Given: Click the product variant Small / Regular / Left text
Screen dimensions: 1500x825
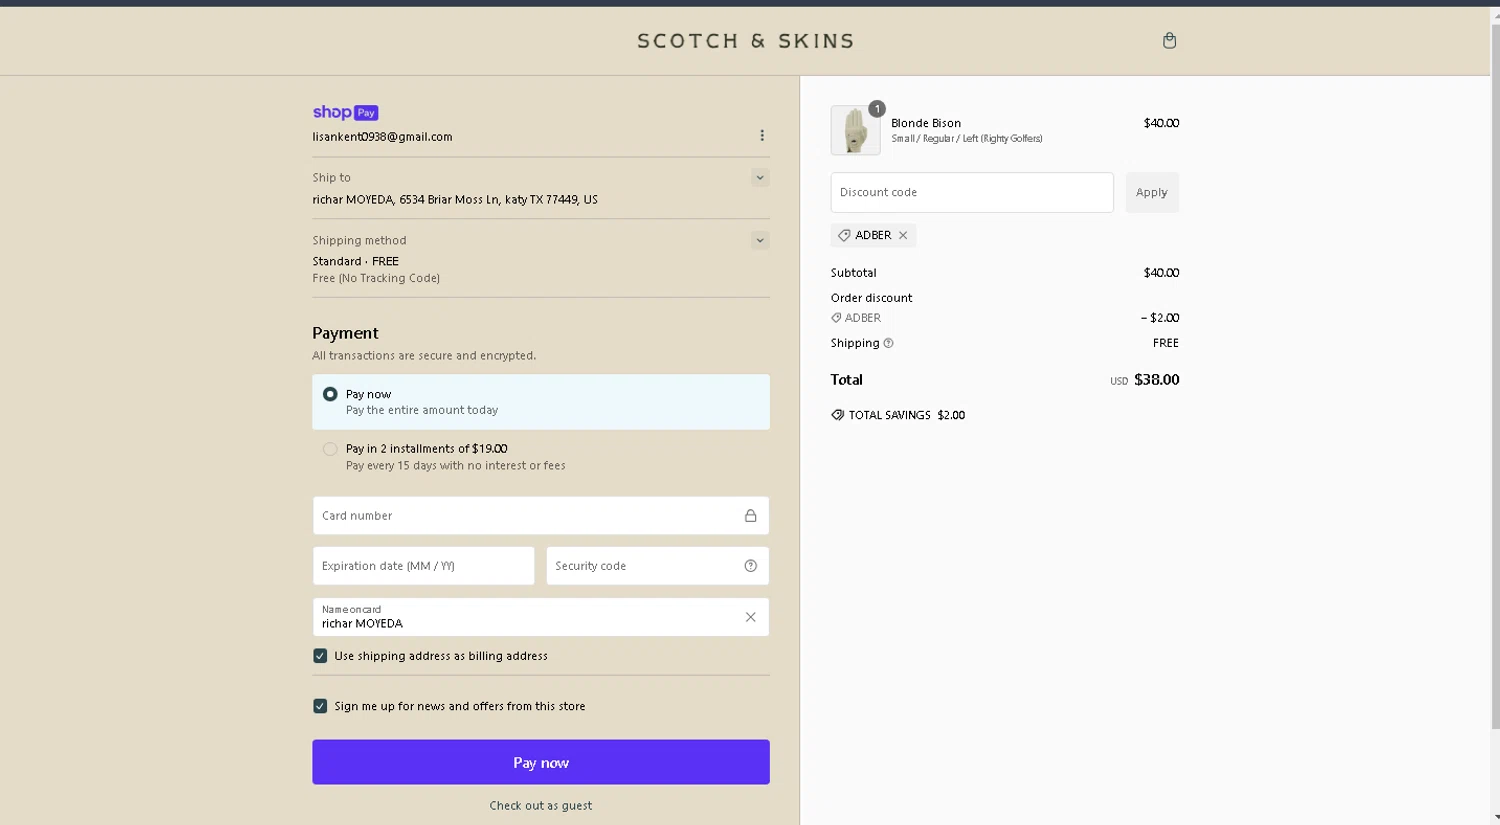Looking at the screenshot, I should pyautogui.click(x=967, y=139).
